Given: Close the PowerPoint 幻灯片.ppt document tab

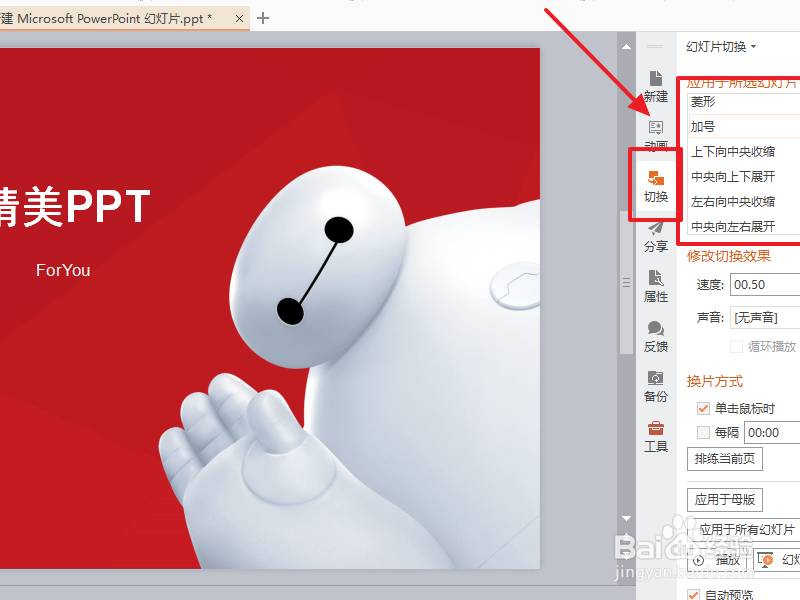Looking at the screenshot, I should coord(239,19).
